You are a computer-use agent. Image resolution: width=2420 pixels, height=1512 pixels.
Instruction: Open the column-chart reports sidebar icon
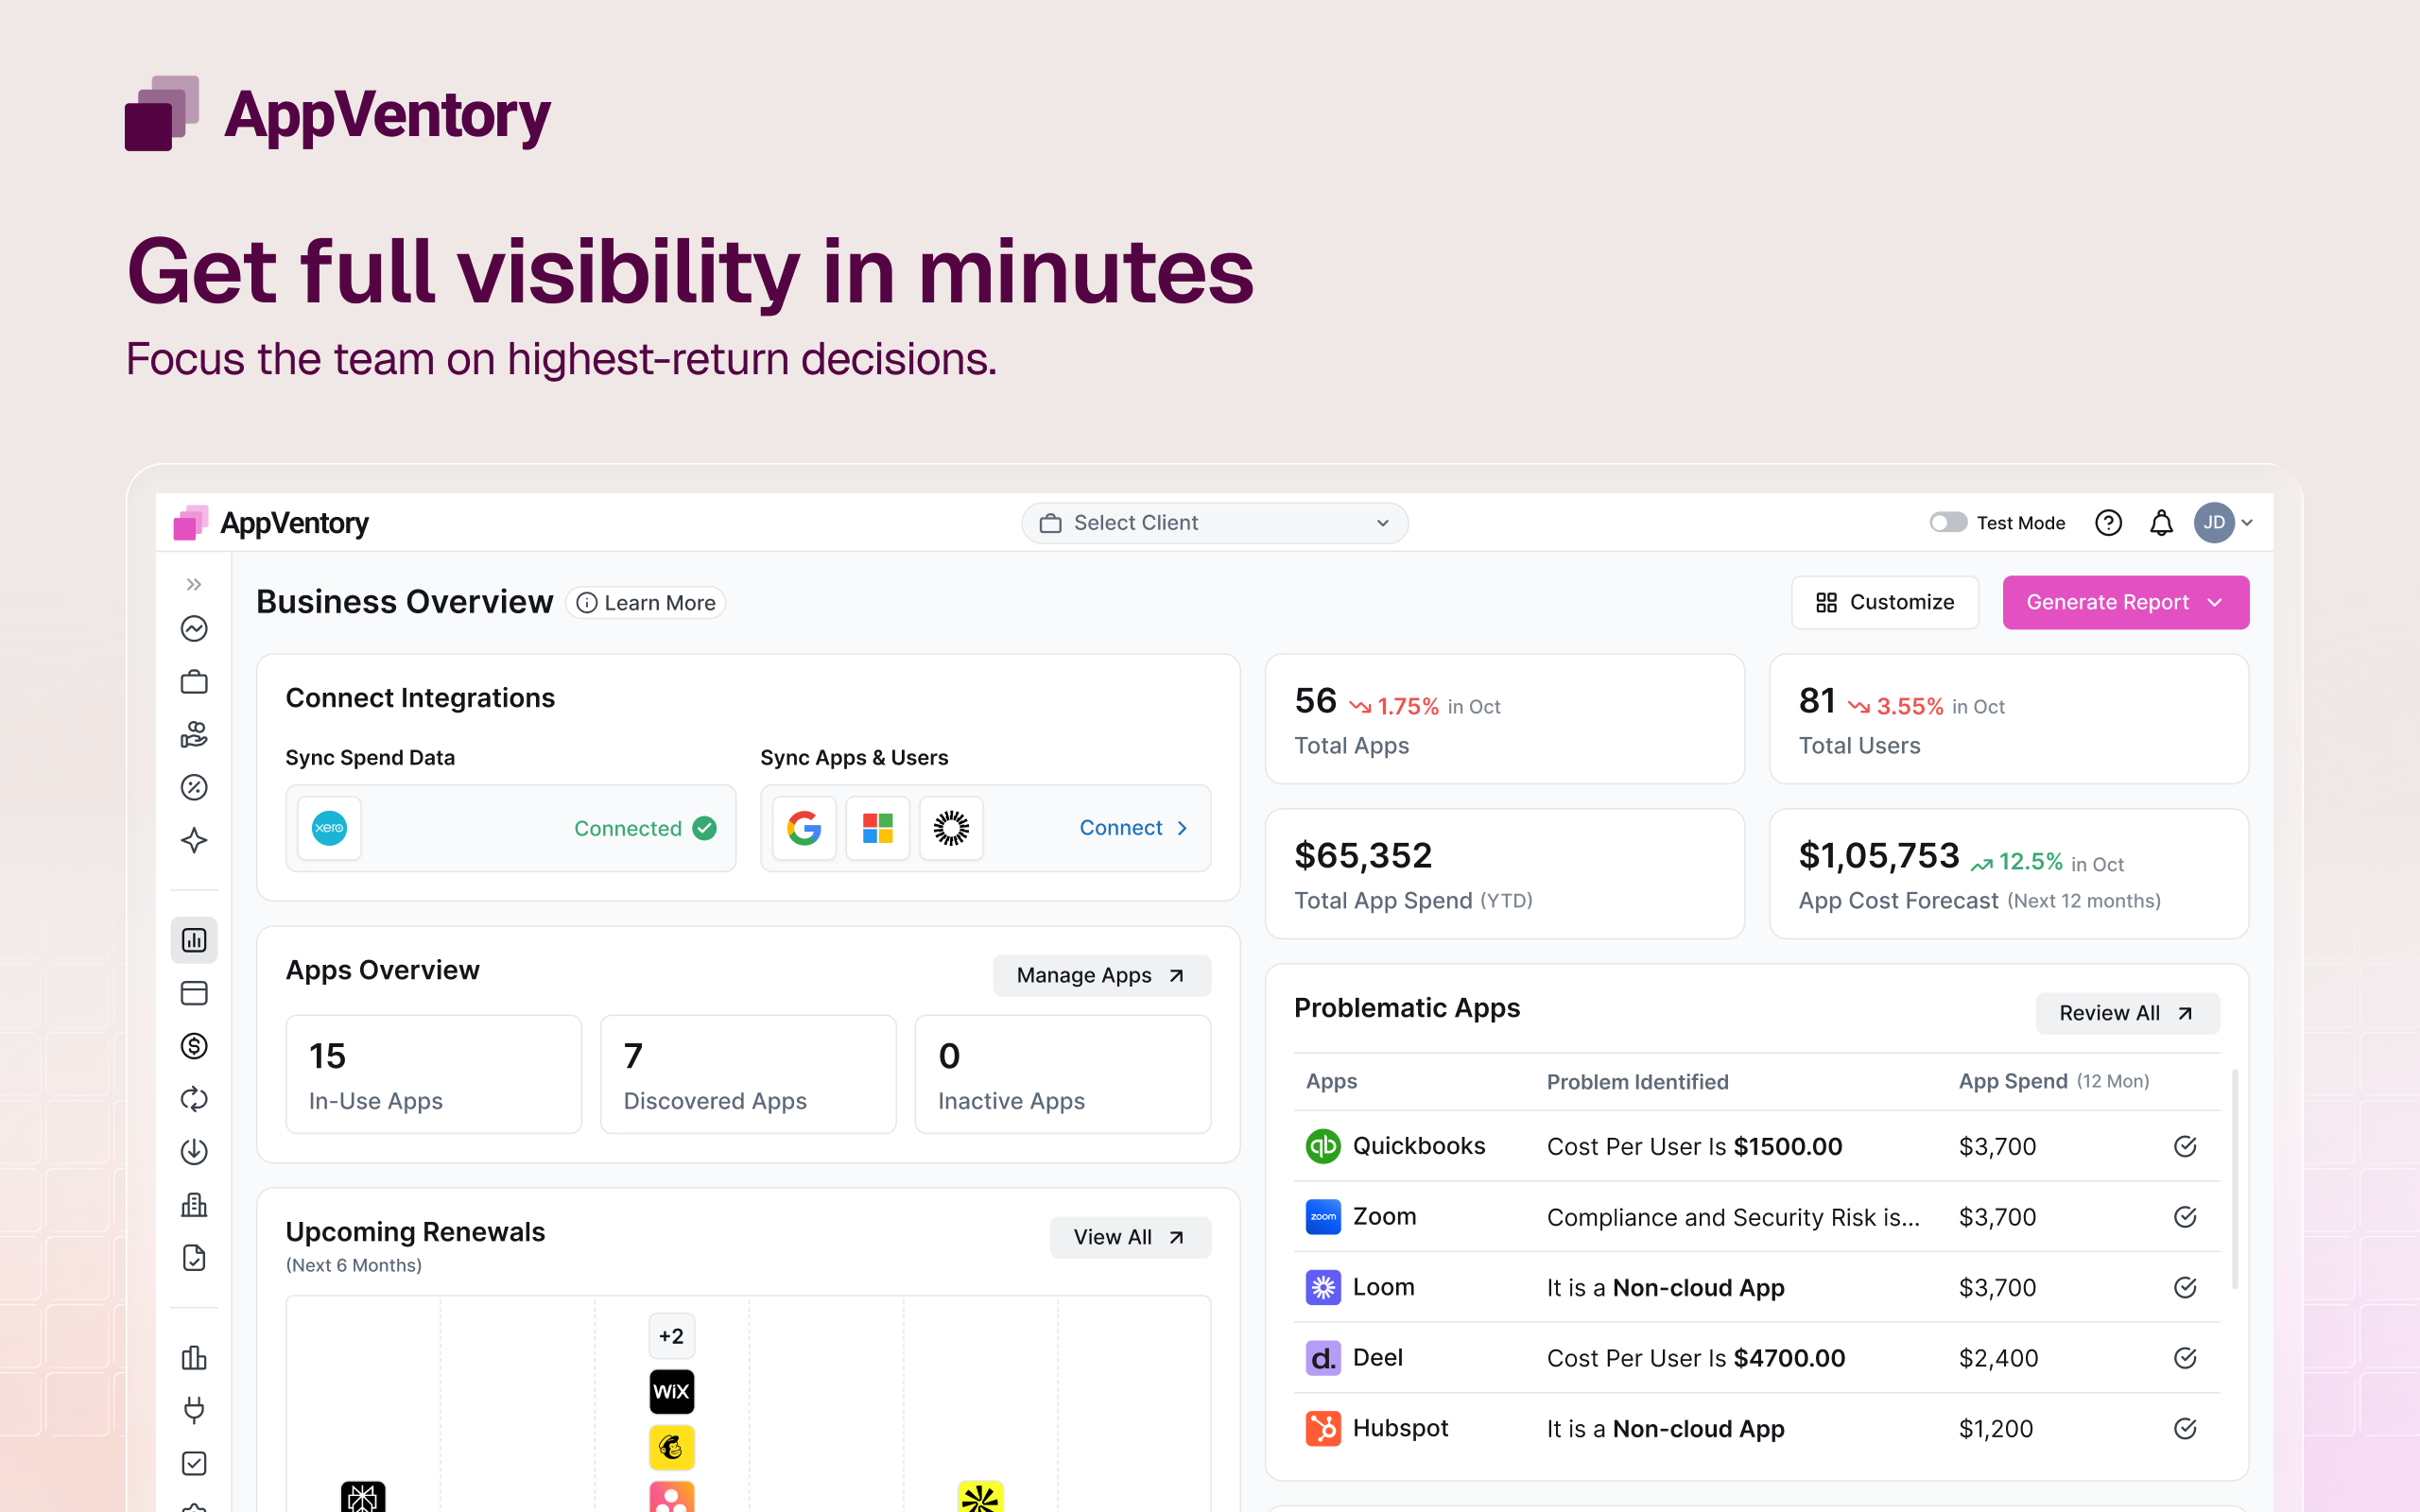pyautogui.click(x=194, y=1358)
